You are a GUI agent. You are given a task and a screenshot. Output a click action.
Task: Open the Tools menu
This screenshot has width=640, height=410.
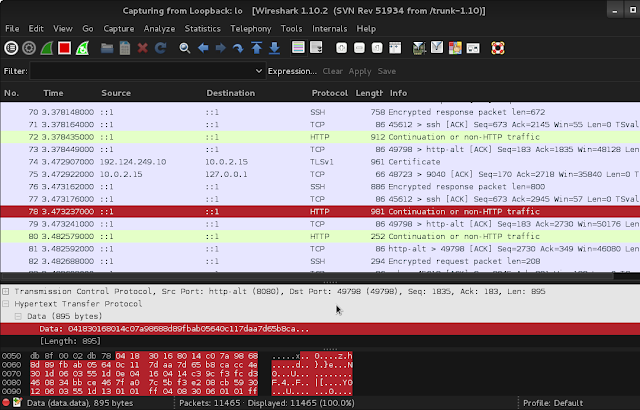tap(291, 29)
